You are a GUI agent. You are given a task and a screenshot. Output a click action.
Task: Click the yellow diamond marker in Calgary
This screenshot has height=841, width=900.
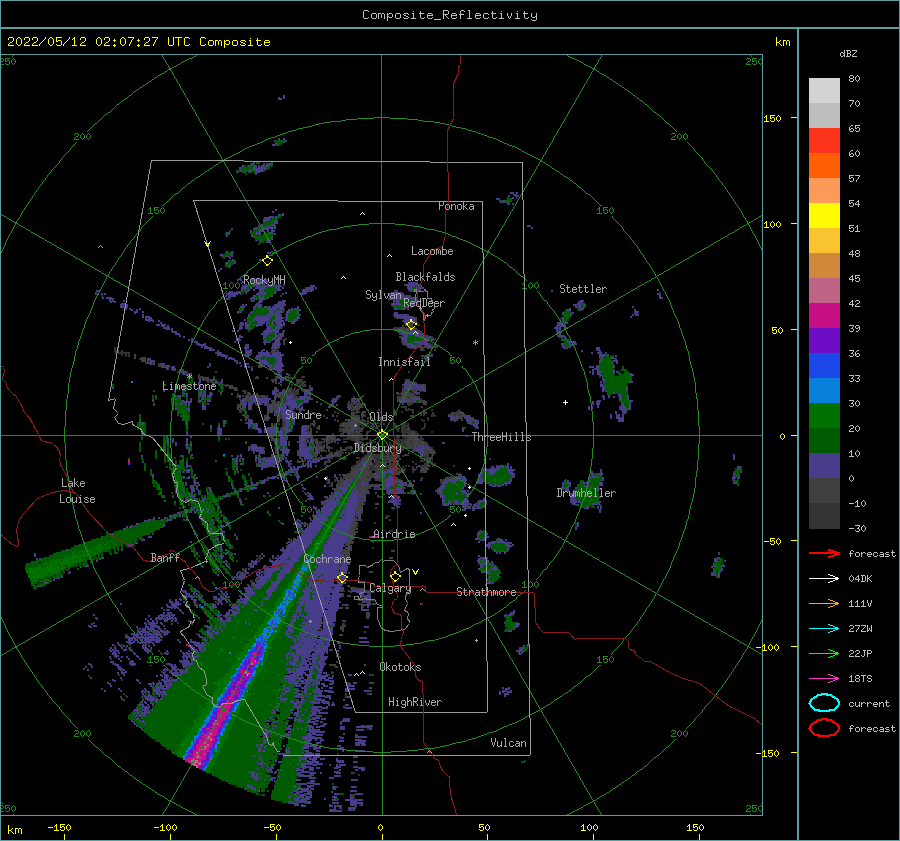[395, 576]
